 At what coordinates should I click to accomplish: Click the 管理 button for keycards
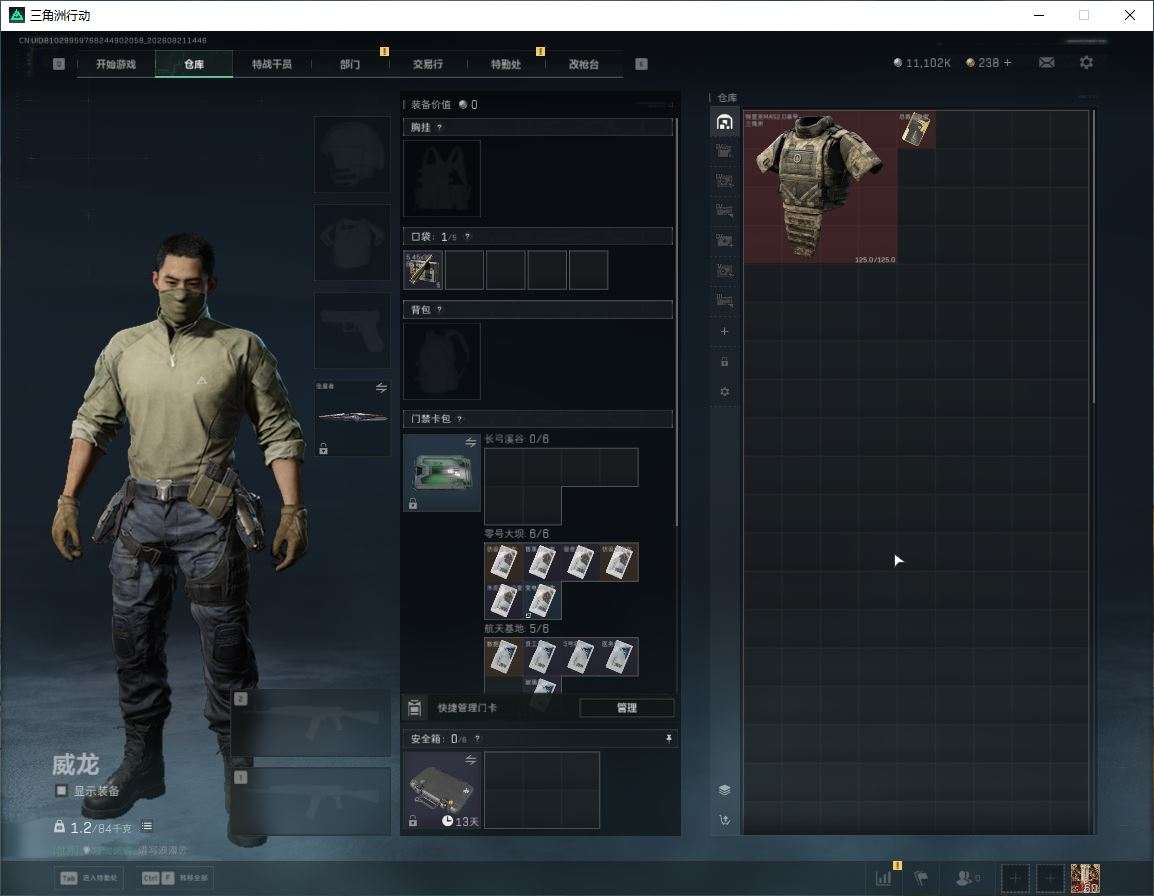click(626, 708)
